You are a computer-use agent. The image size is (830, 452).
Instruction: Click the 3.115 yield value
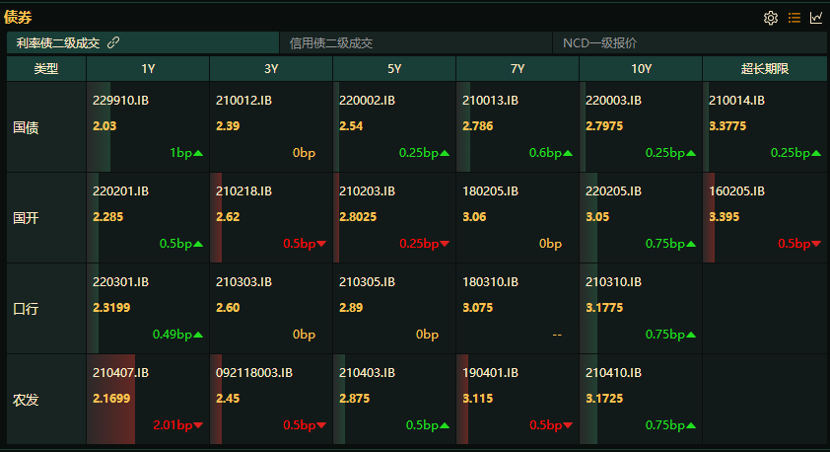[477, 399]
